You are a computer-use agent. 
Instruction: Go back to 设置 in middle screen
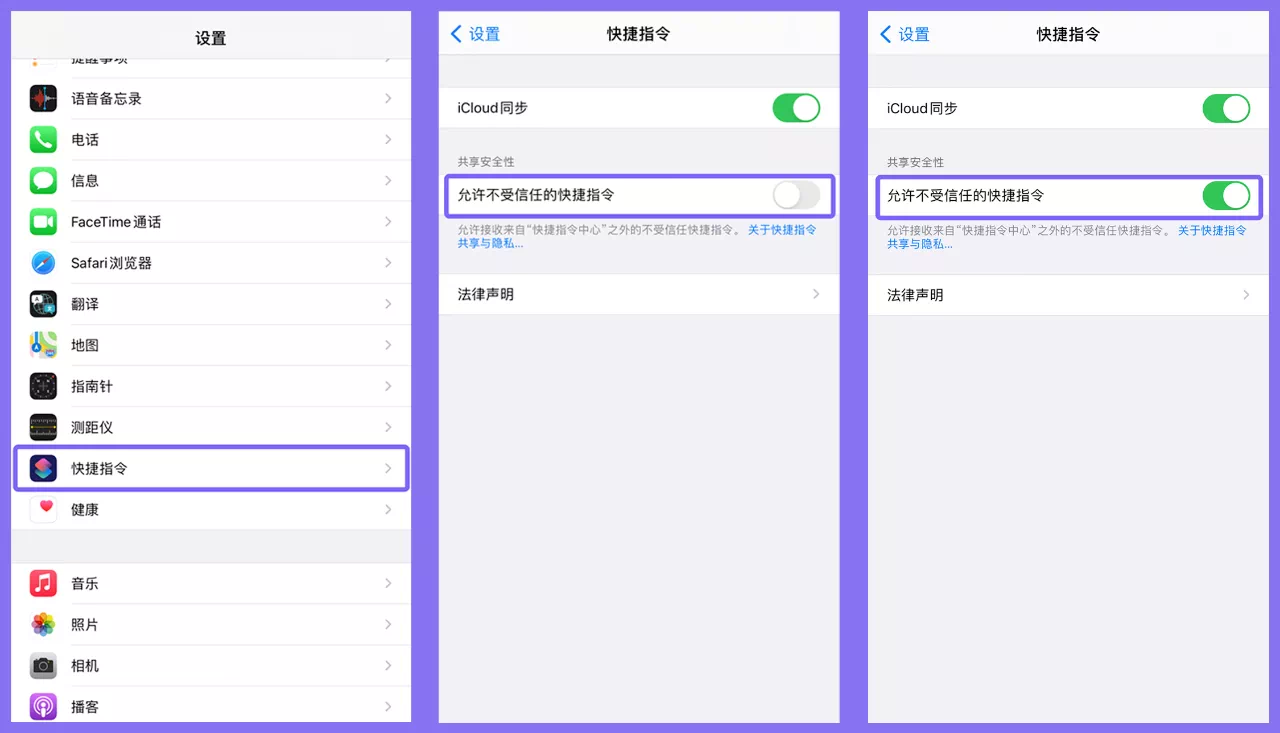point(475,34)
